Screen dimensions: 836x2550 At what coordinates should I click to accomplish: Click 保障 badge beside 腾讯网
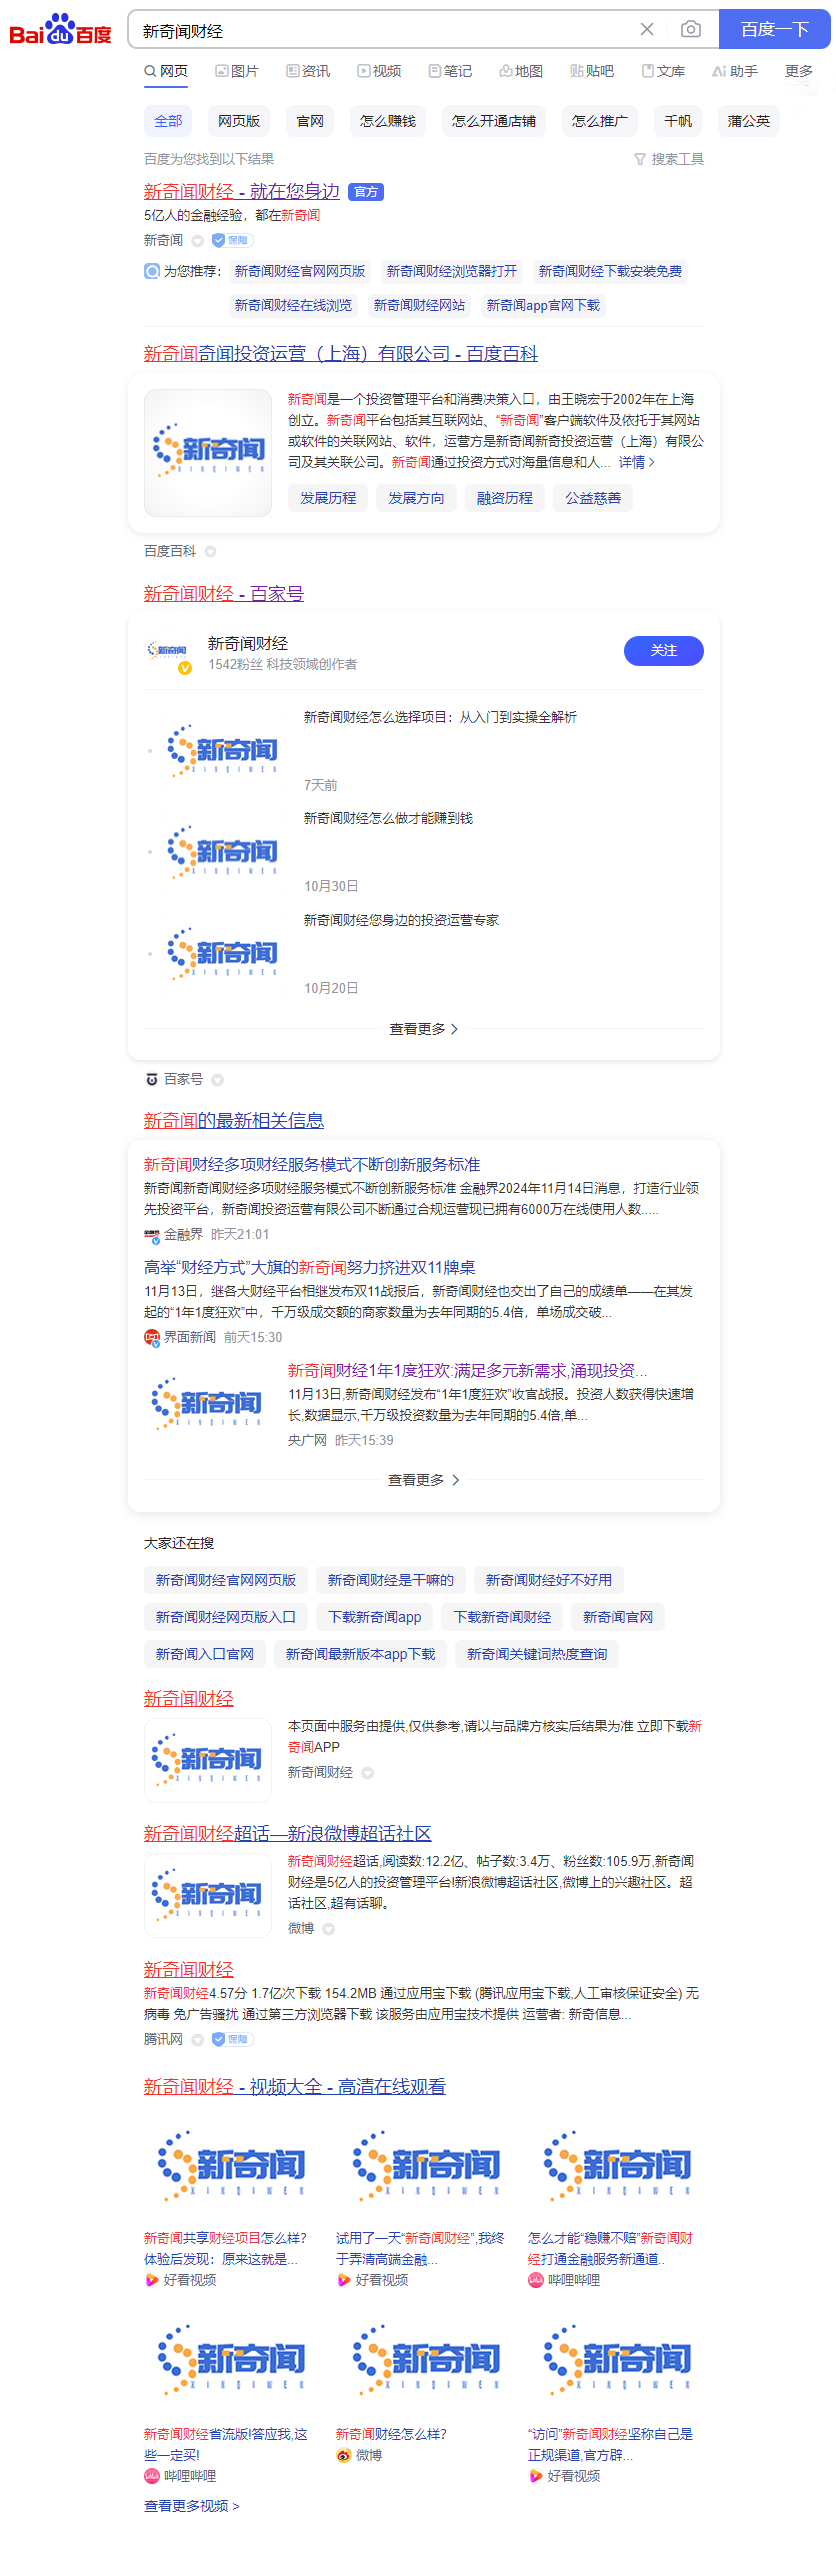tap(232, 2038)
